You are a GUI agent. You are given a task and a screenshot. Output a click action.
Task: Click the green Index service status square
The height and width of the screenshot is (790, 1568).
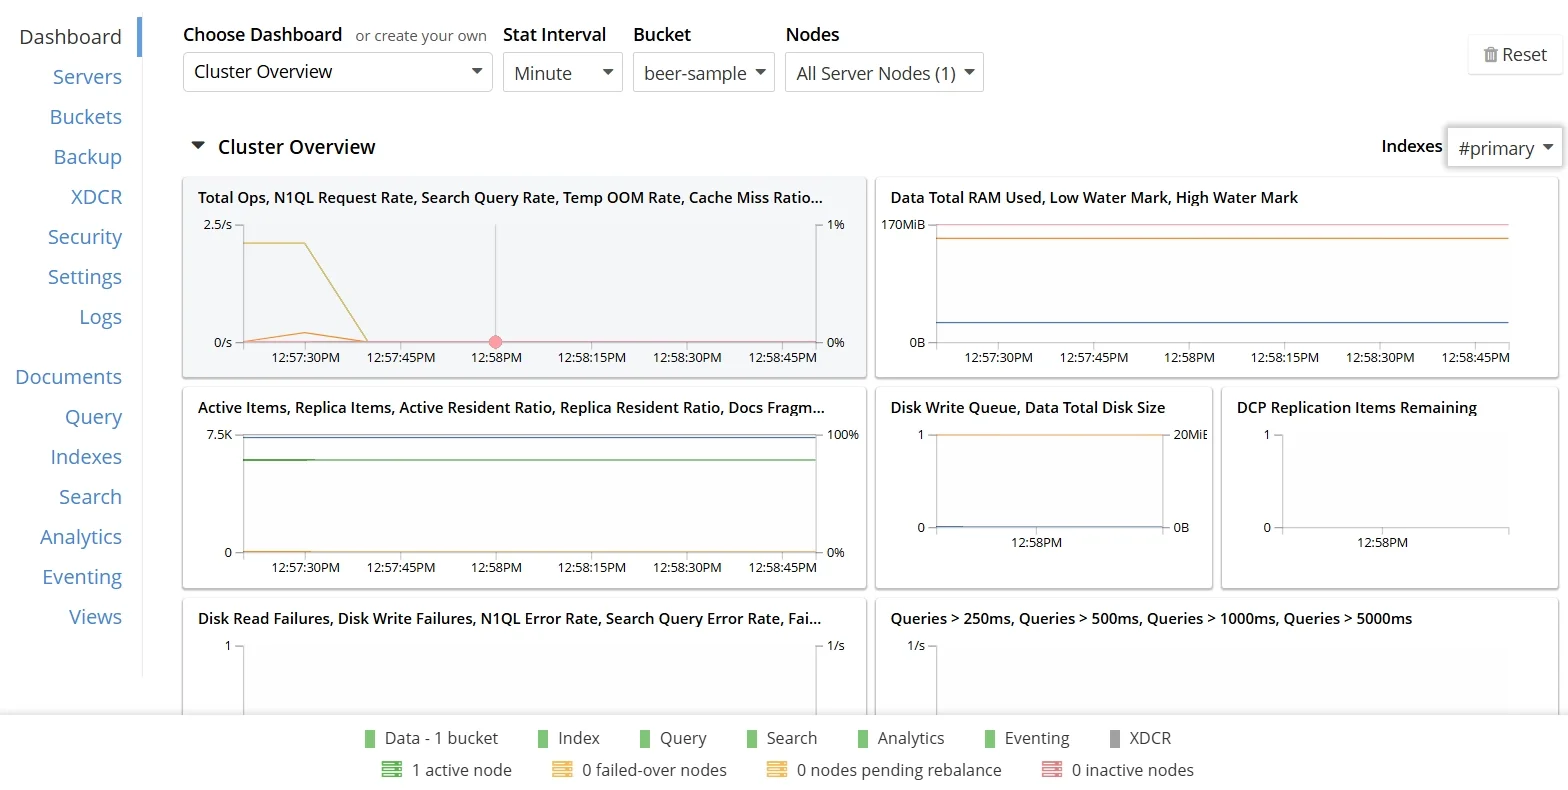point(543,739)
